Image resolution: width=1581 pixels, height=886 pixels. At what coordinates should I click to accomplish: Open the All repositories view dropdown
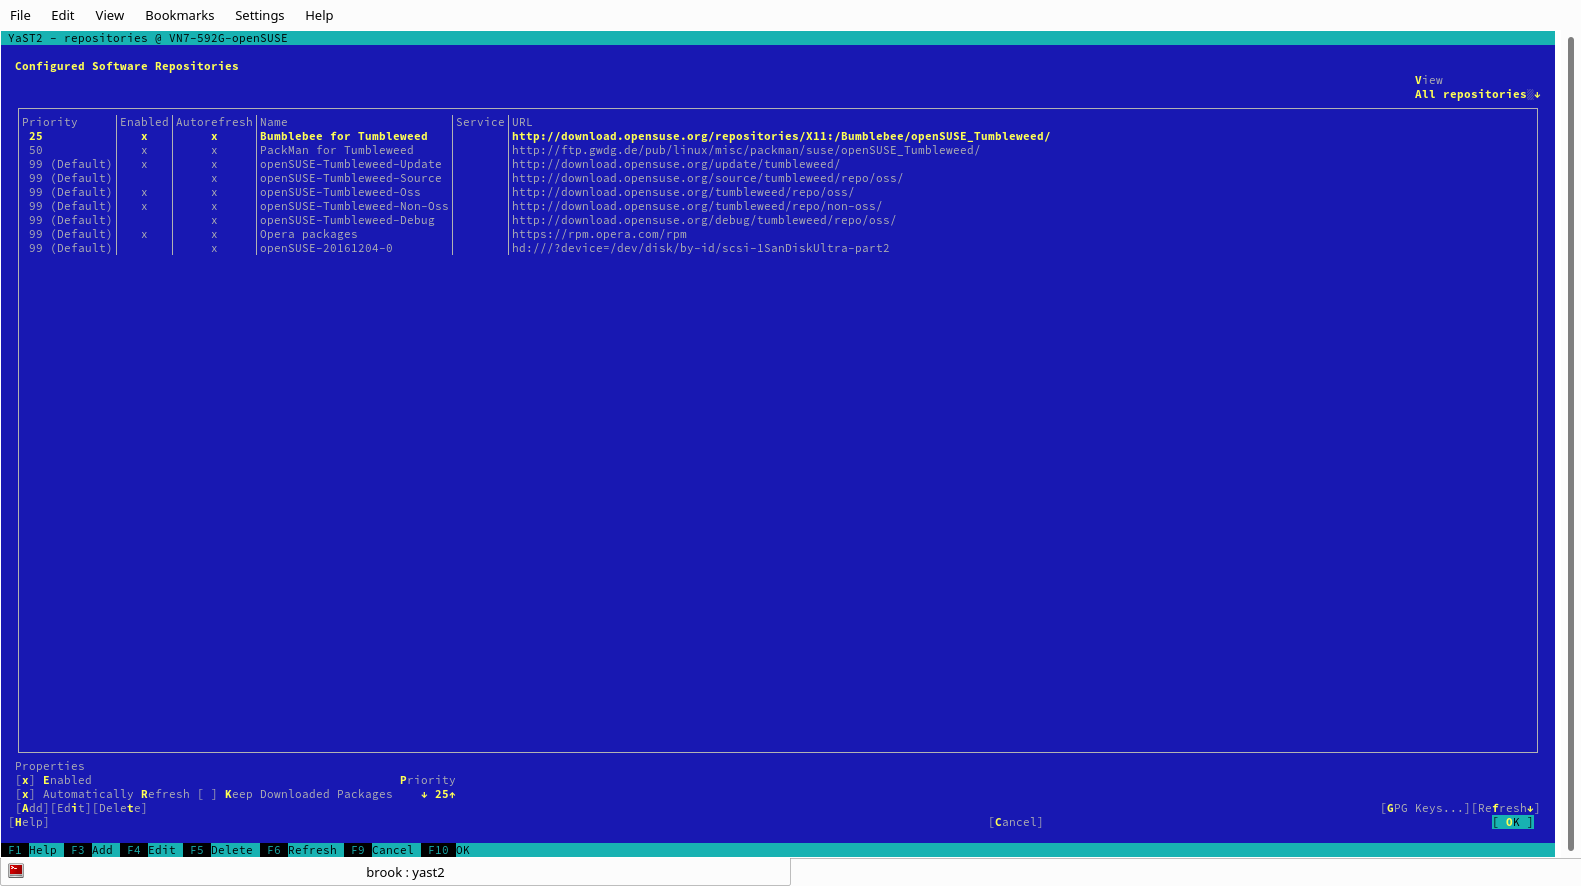1477,94
